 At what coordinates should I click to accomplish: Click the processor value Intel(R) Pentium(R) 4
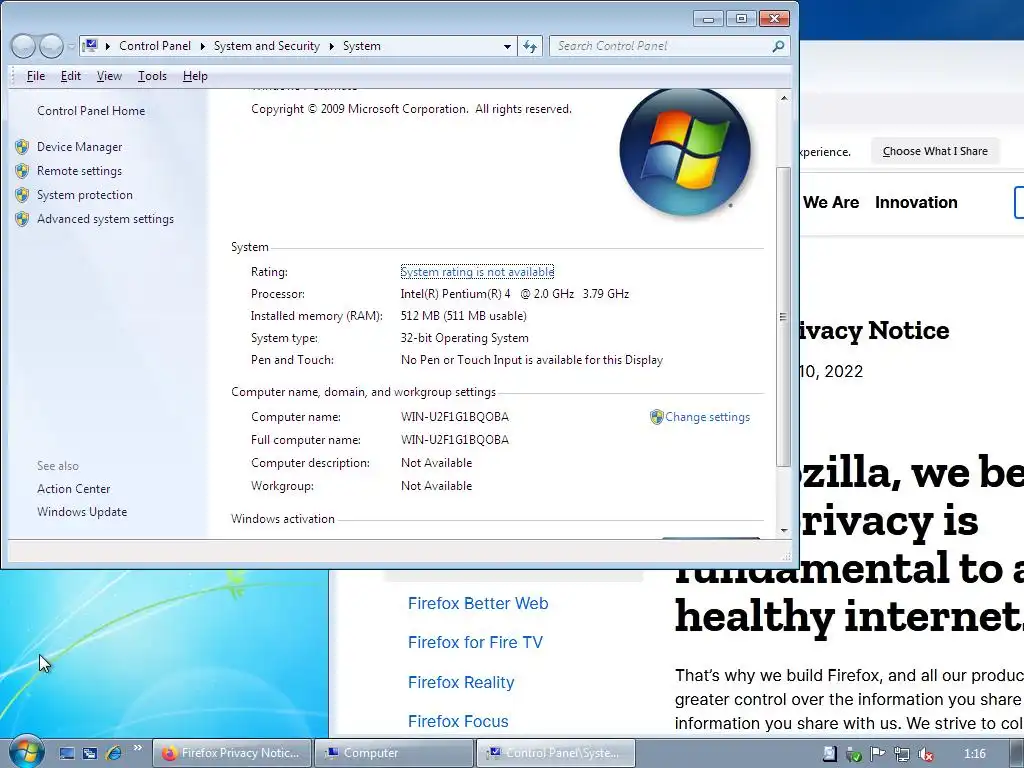click(x=455, y=294)
